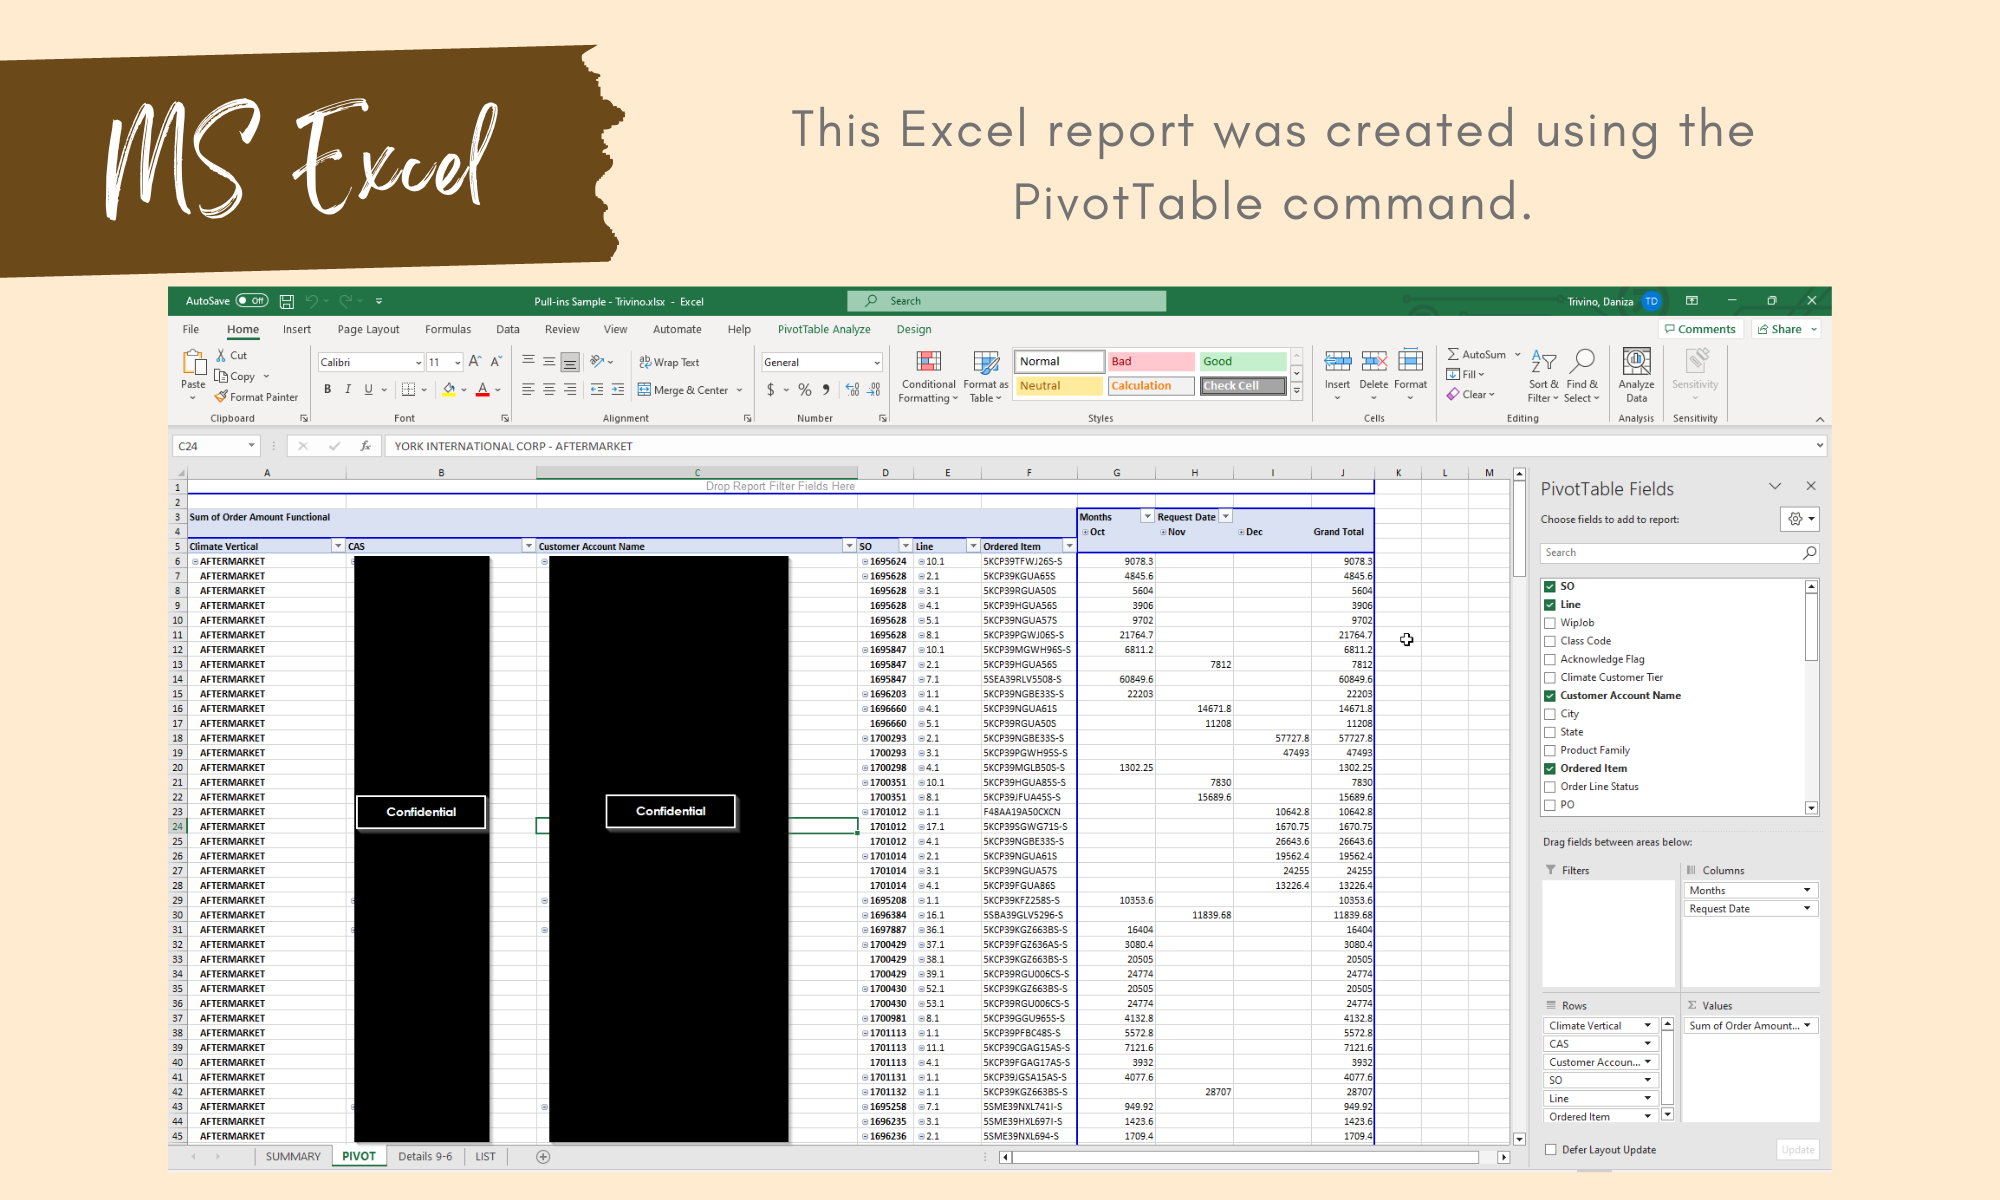This screenshot has height=1200, width=2000.
Task: Expand the Months field dropdown in Columns
Action: pos(1807,890)
